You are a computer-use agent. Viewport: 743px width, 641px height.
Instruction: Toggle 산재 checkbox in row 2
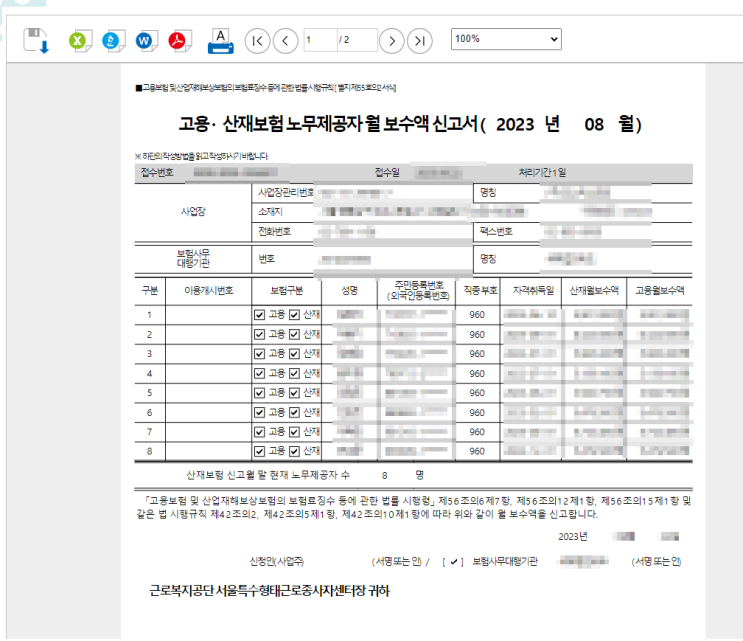tap(294, 334)
